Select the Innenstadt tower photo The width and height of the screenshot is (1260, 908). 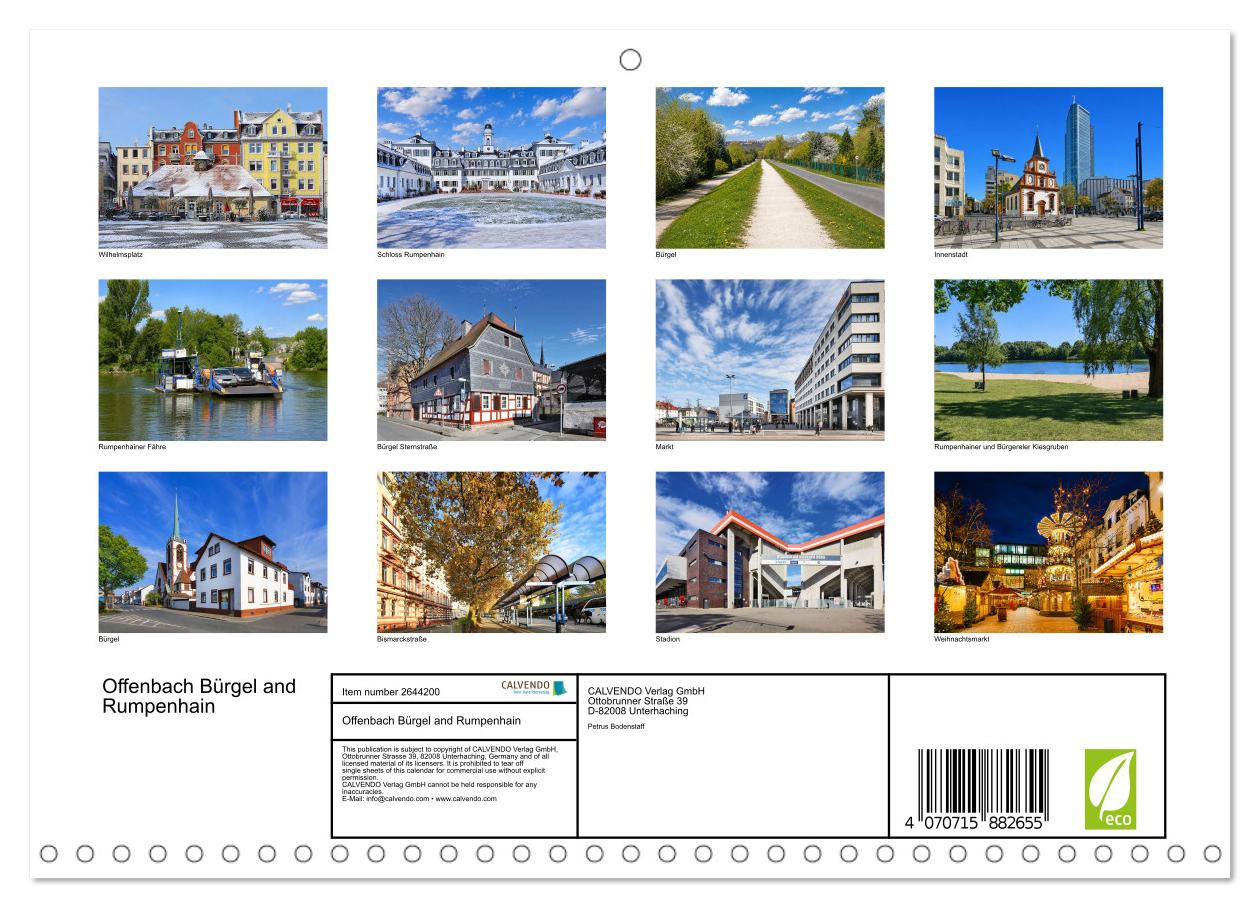tap(1048, 168)
